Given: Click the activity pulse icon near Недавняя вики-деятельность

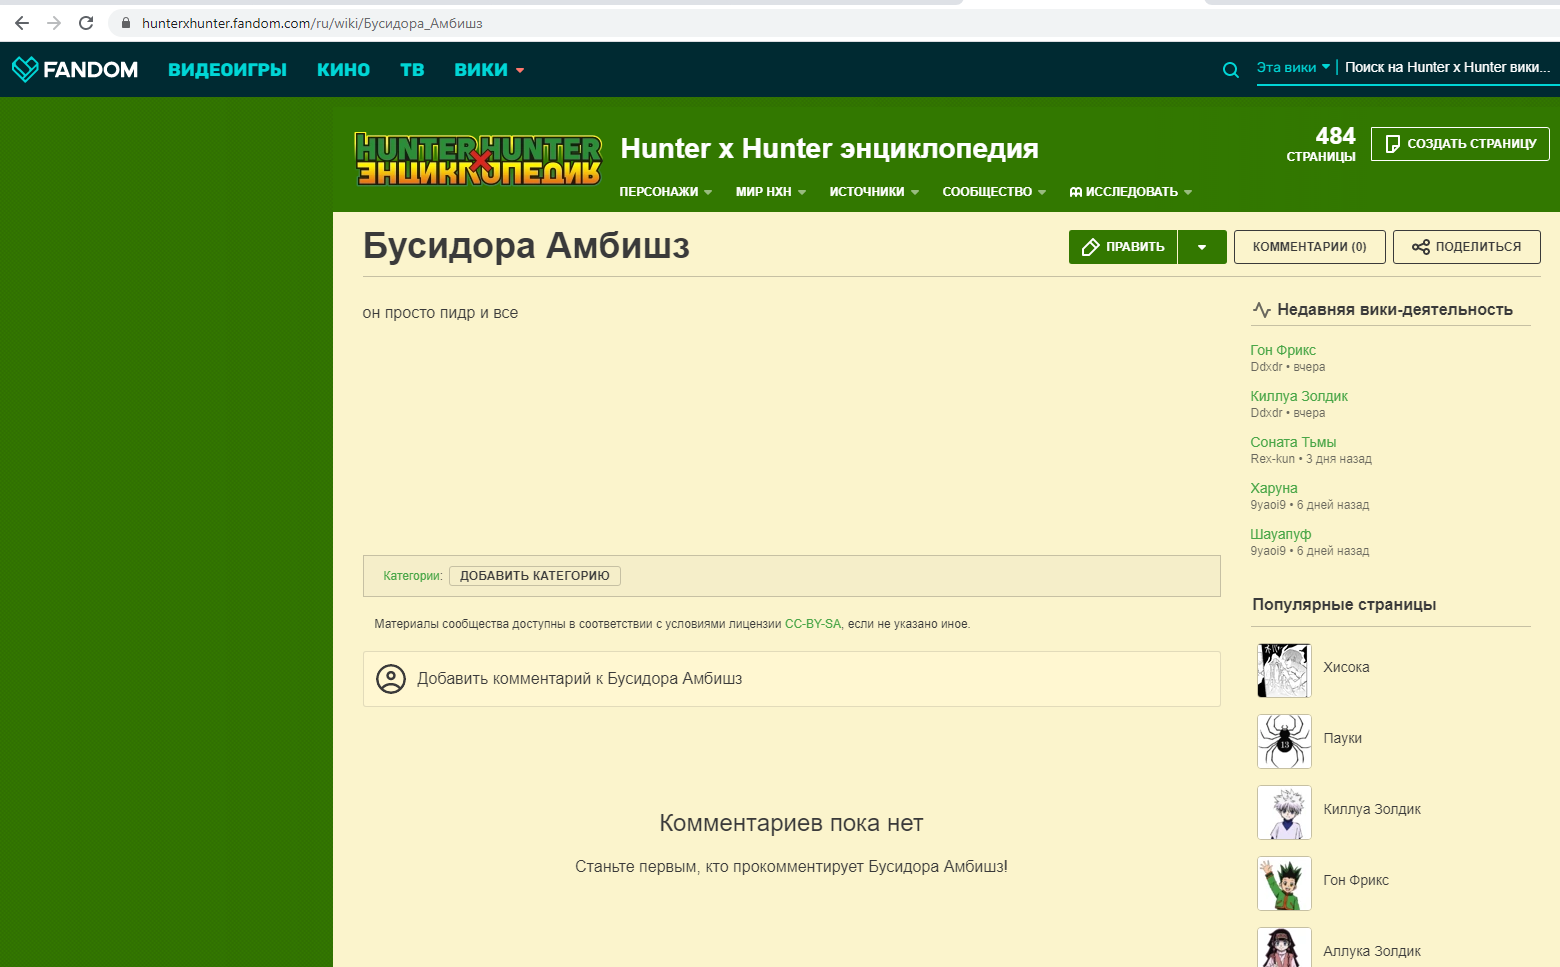Looking at the screenshot, I should click(x=1261, y=309).
